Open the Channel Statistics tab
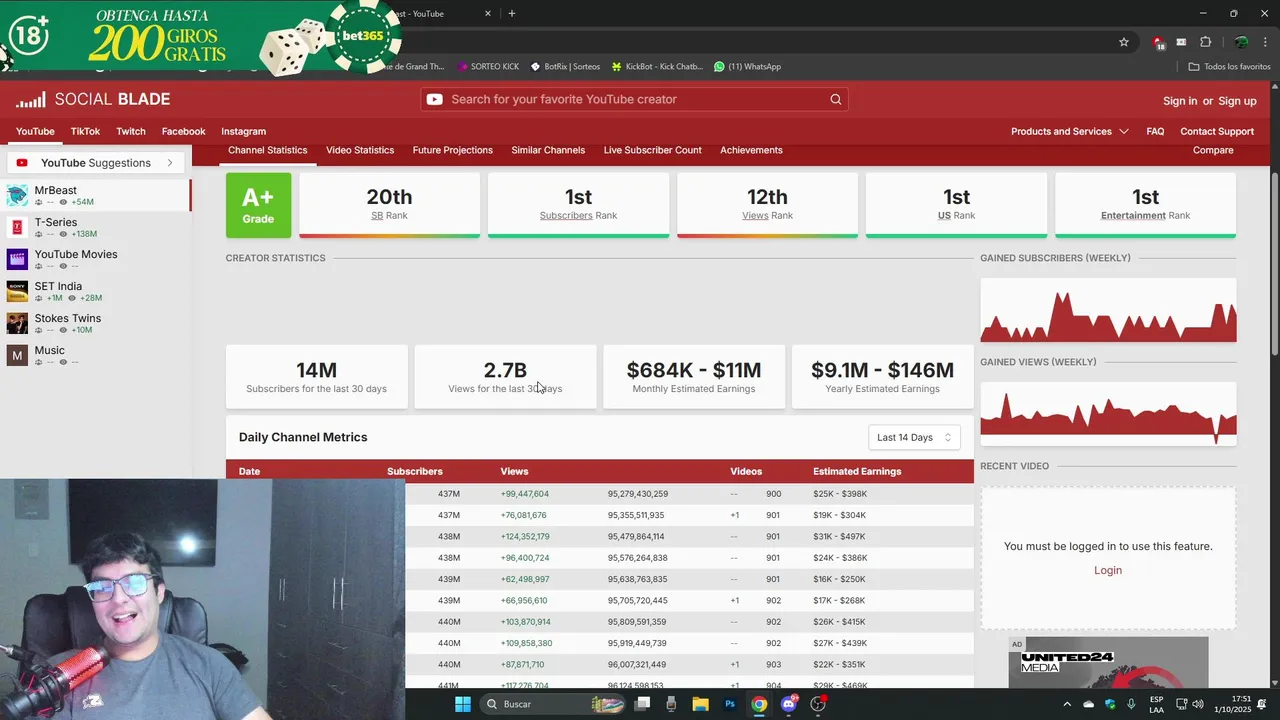This screenshot has width=1280, height=720. tap(268, 150)
